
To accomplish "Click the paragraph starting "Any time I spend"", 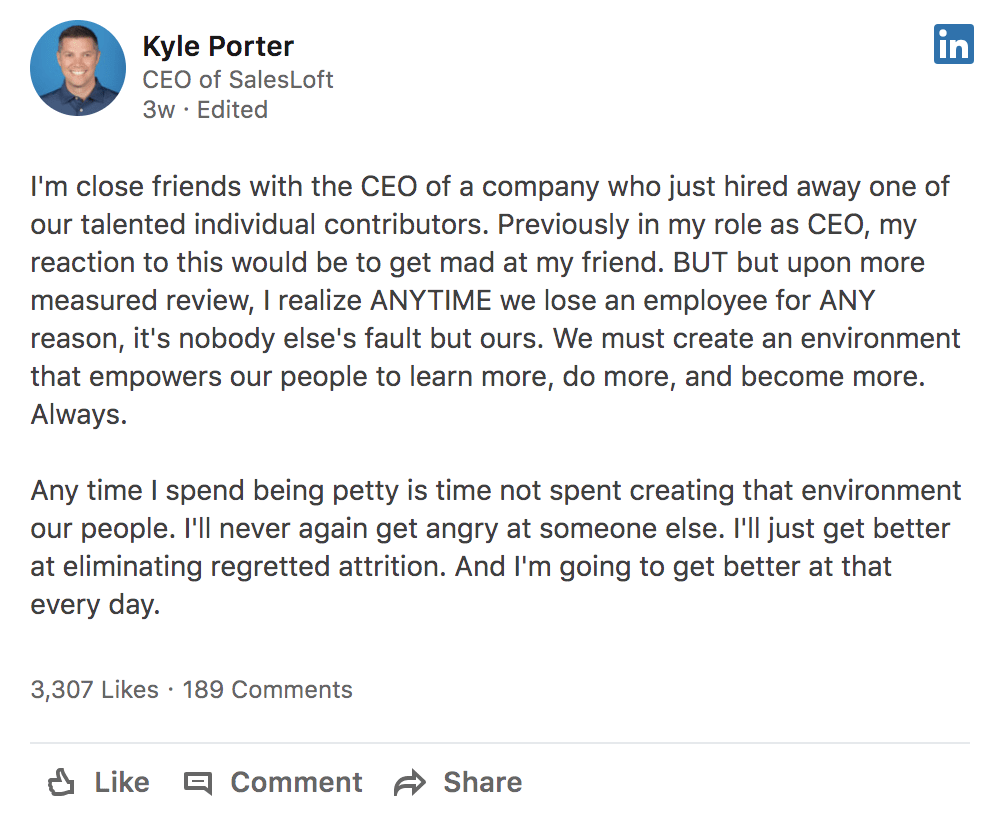I will (496, 548).
